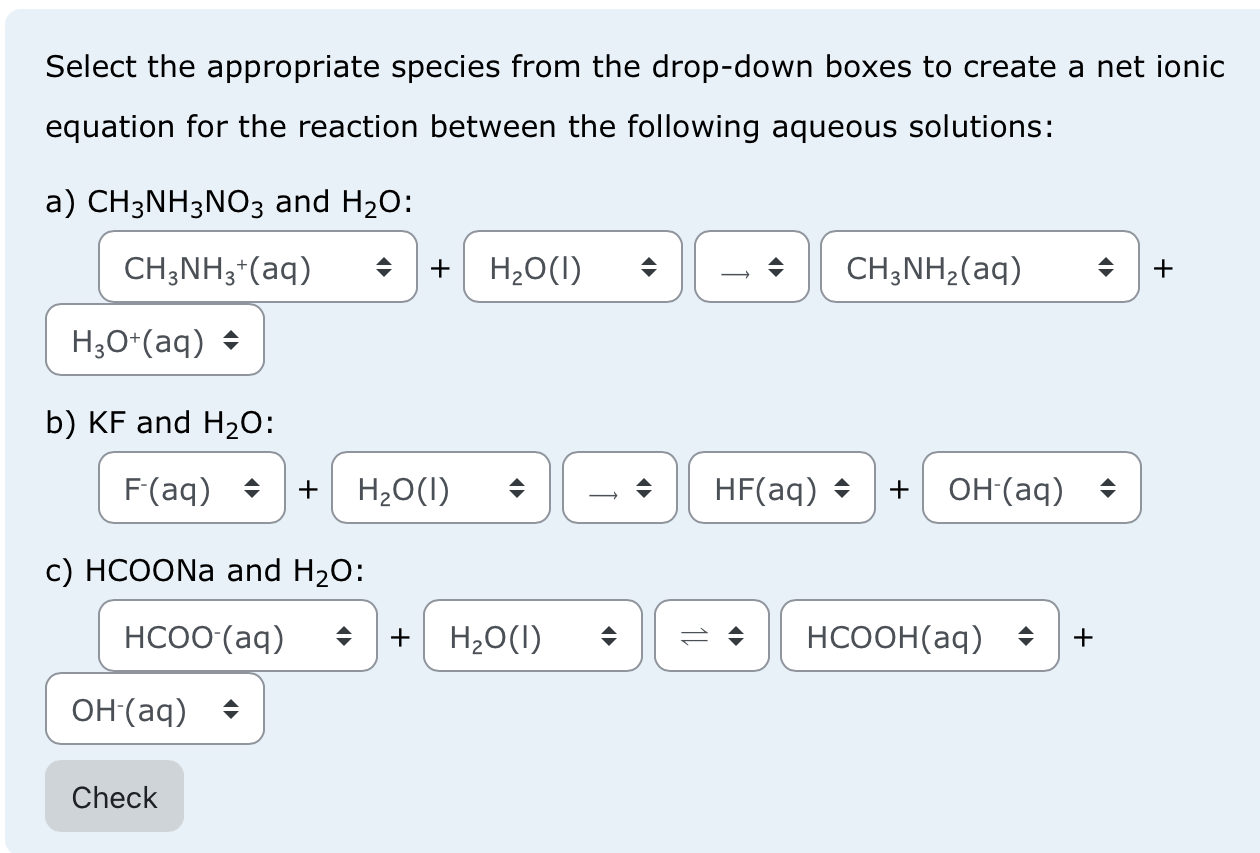
Task: Open the HF(aq) dropdown
Action: click(780, 488)
